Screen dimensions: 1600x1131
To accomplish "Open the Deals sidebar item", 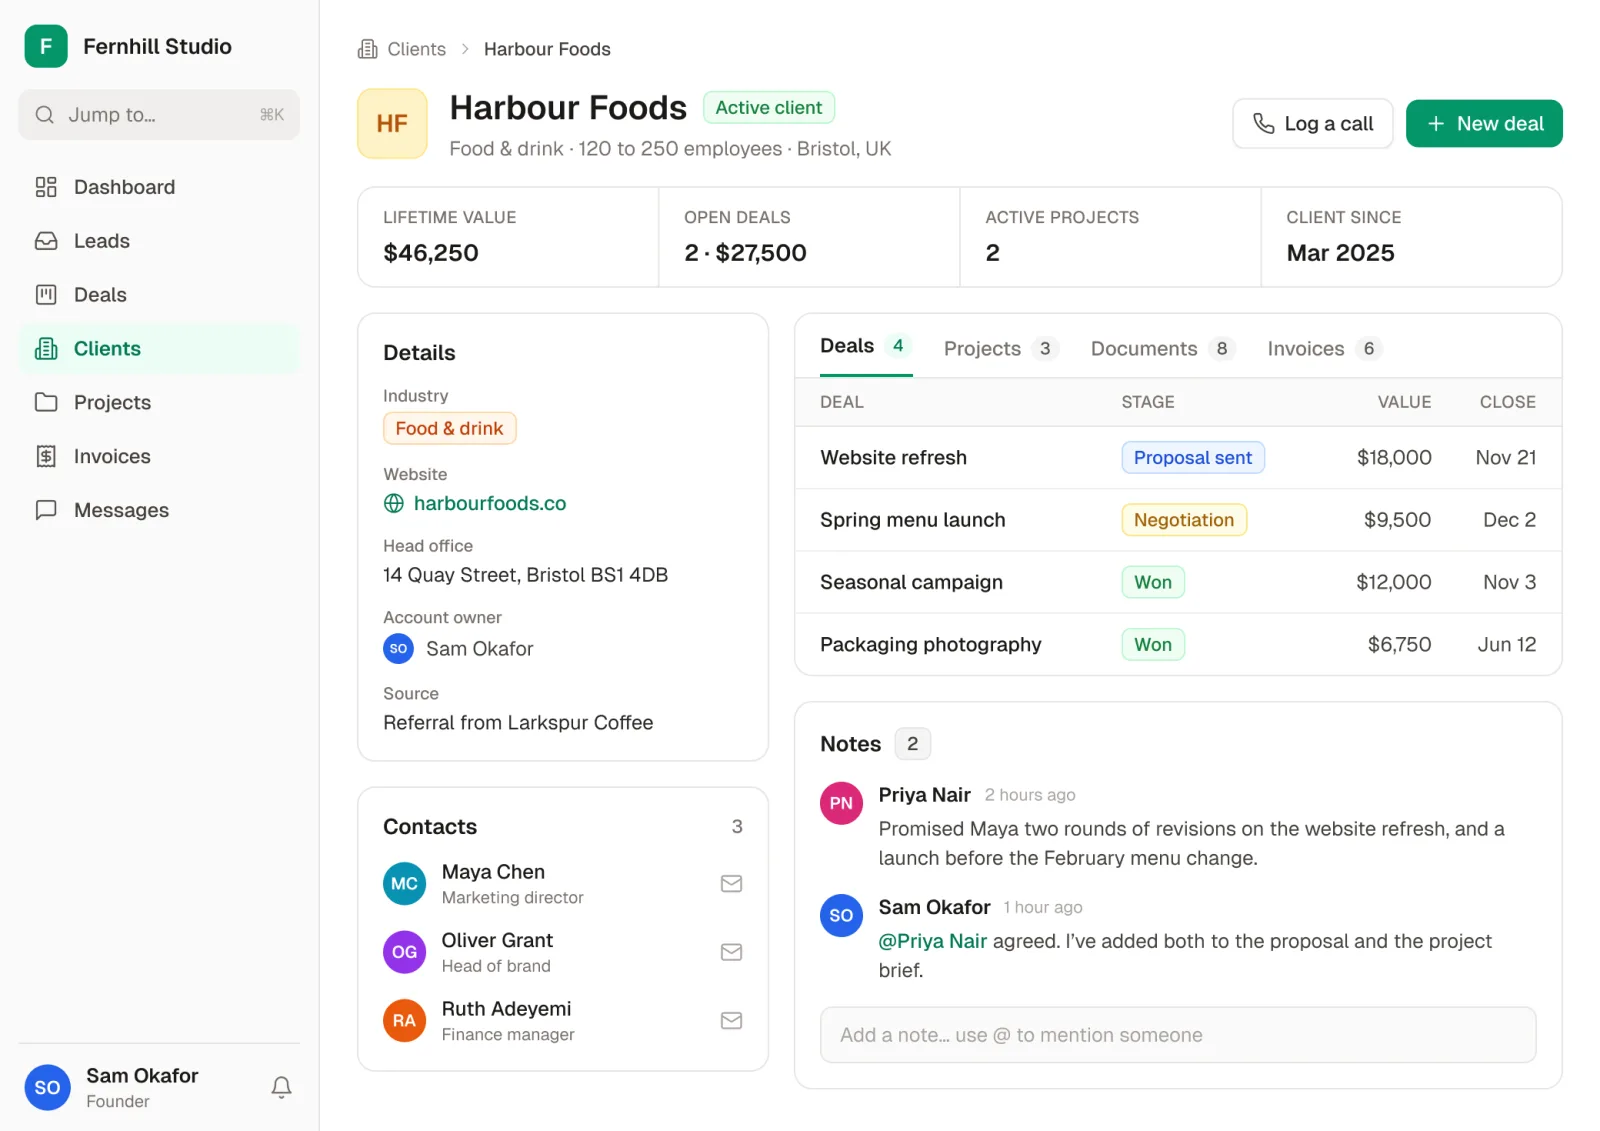I will [159, 295].
